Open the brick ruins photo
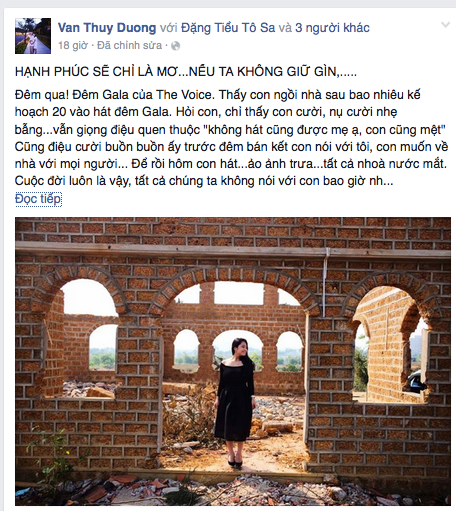This screenshot has height=511, width=456. tap(233, 361)
